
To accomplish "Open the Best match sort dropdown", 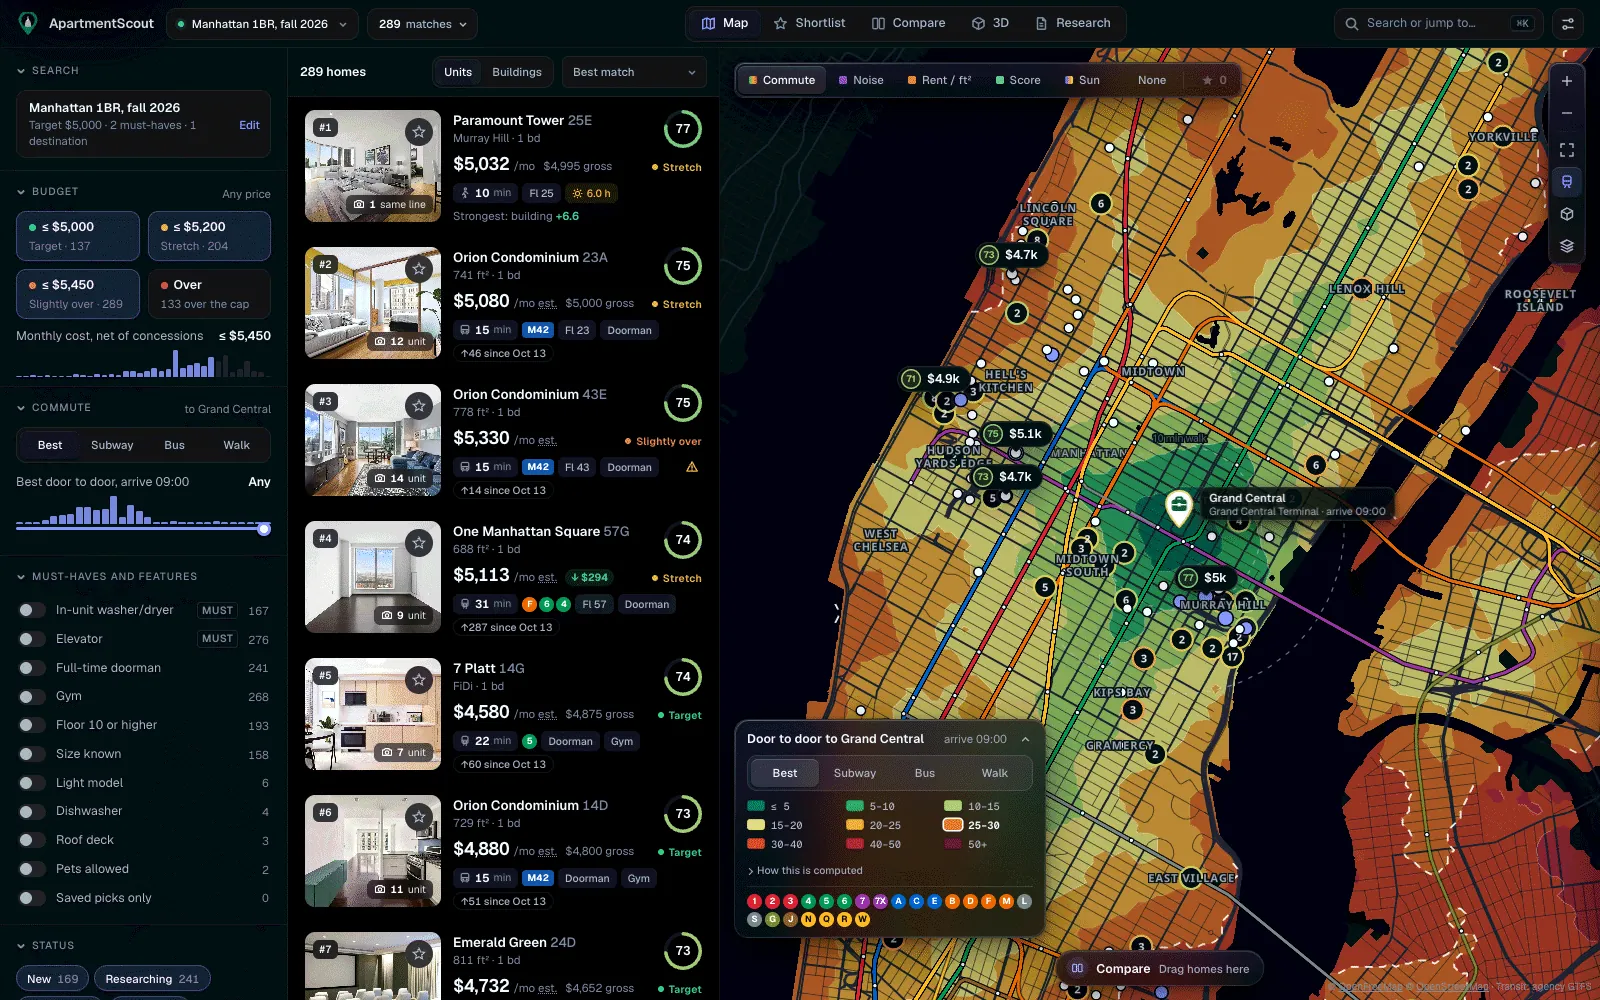I will [x=634, y=72].
